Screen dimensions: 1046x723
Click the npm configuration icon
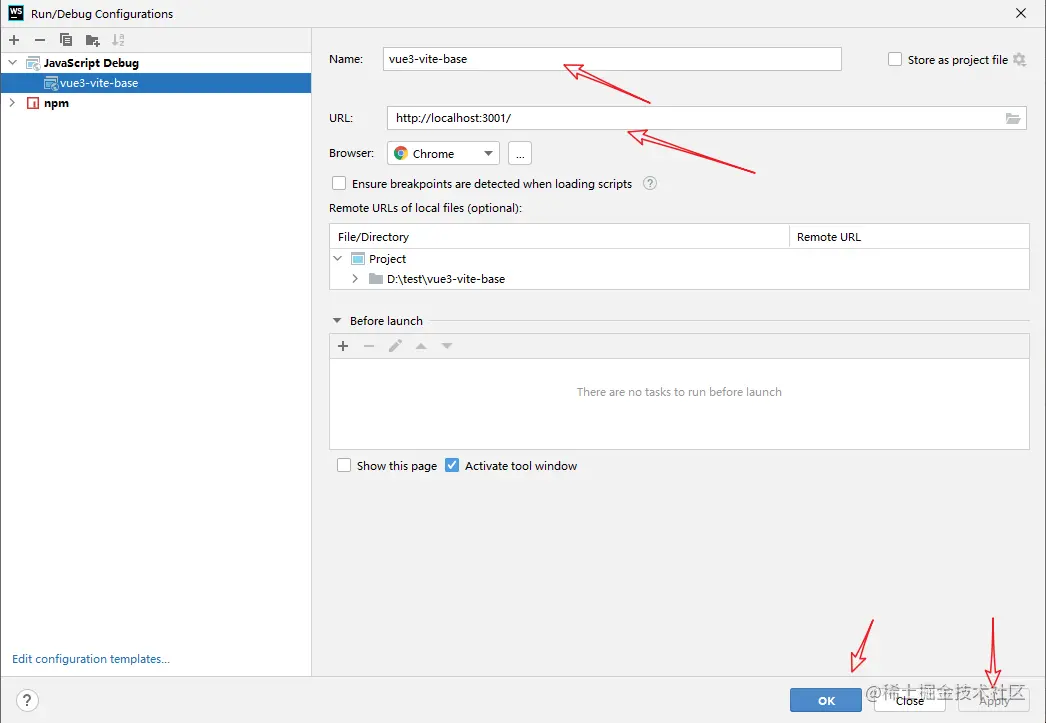[33, 103]
